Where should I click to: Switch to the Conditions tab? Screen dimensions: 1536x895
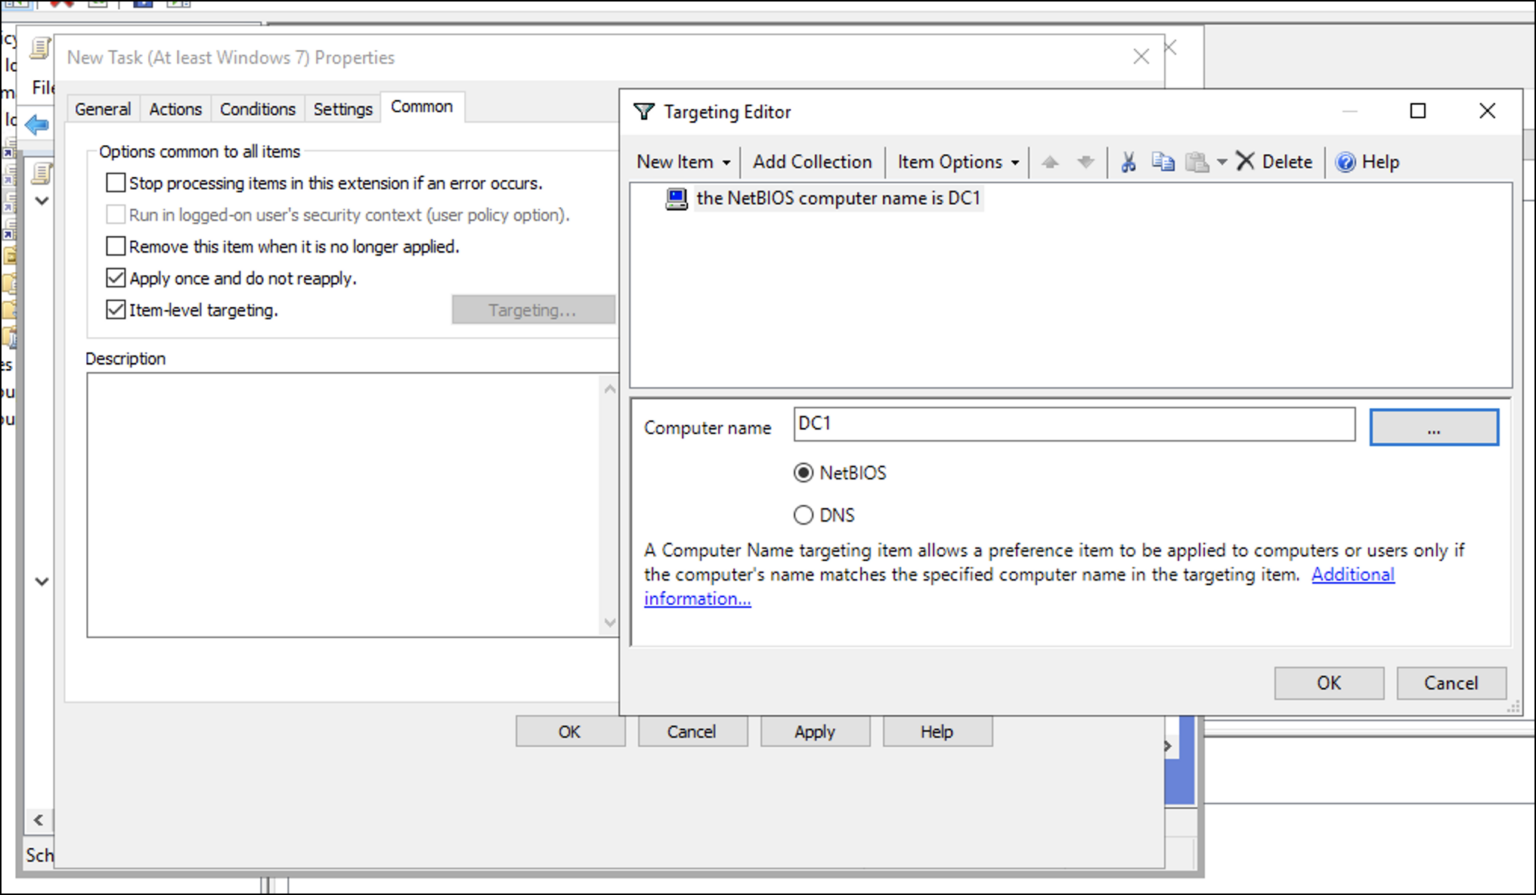point(257,108)
